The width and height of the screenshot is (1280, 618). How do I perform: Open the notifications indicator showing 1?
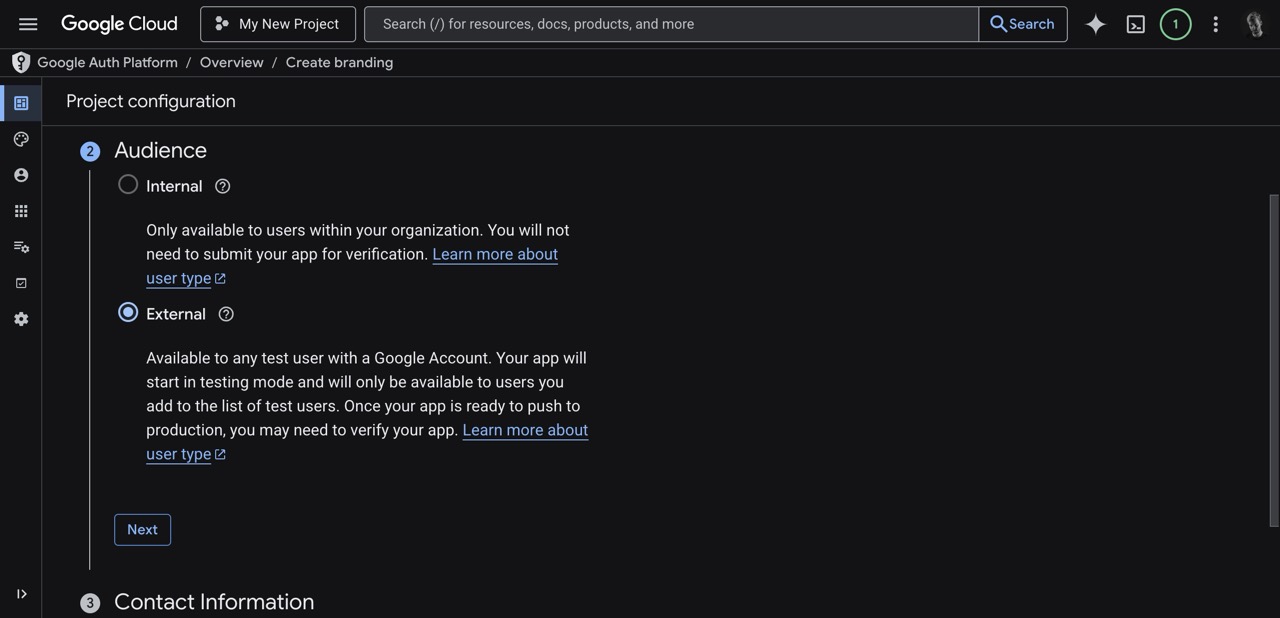point(1175,24)
